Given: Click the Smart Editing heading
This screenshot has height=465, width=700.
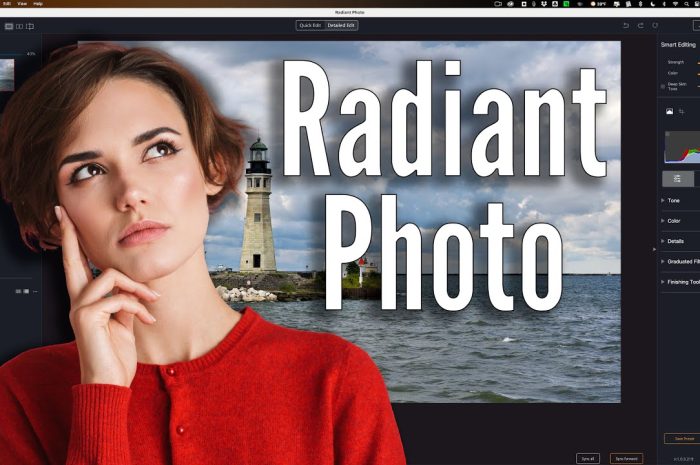Looking at the screenshot, I should coord(678,45).
